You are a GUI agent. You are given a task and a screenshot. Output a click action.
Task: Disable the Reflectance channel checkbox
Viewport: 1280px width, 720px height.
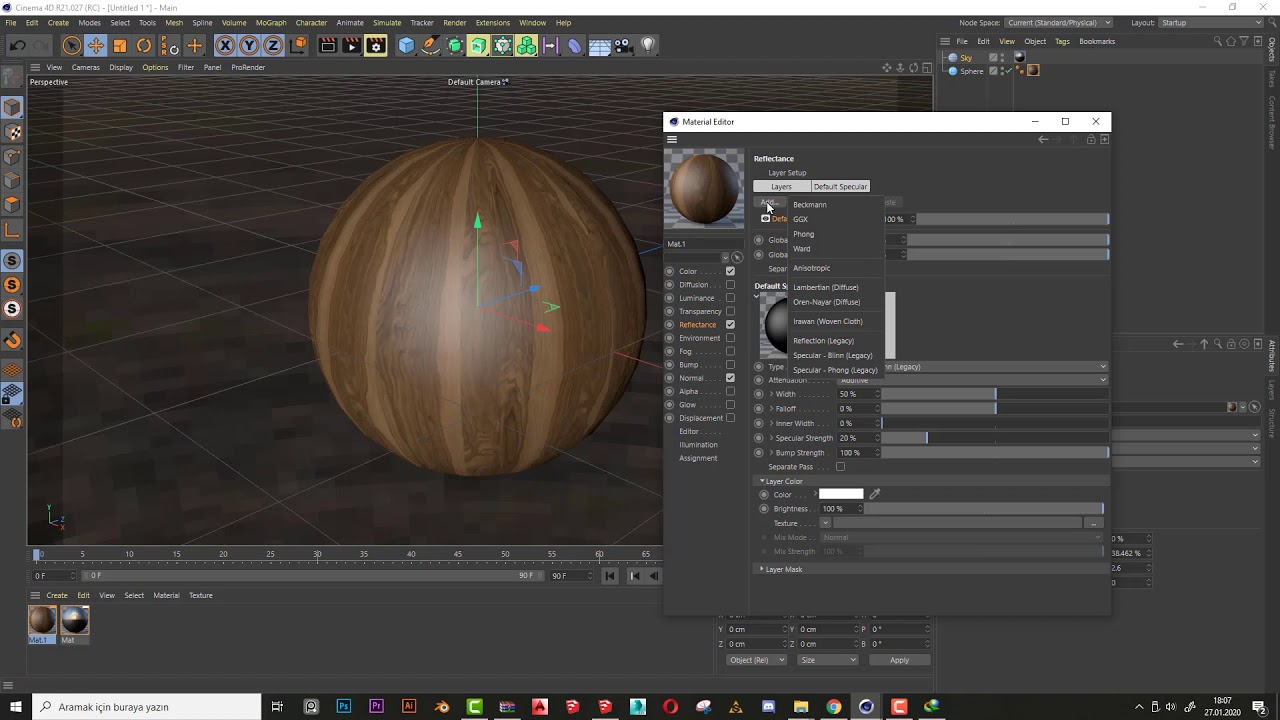pos(730,324)
